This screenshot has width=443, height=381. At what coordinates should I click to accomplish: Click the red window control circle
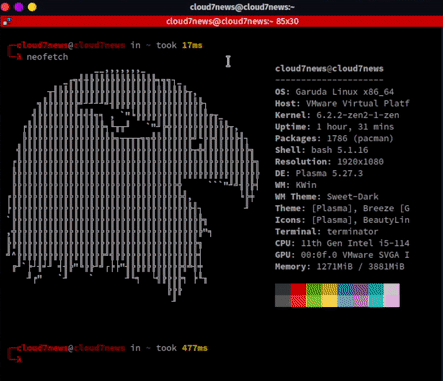click(x=5, y=7)
